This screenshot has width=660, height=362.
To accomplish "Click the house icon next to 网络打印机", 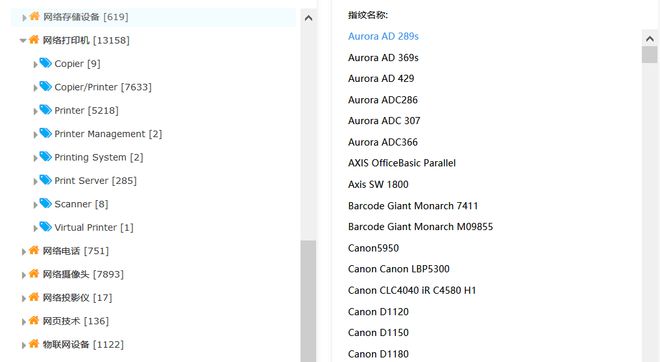I will (34, 40).
